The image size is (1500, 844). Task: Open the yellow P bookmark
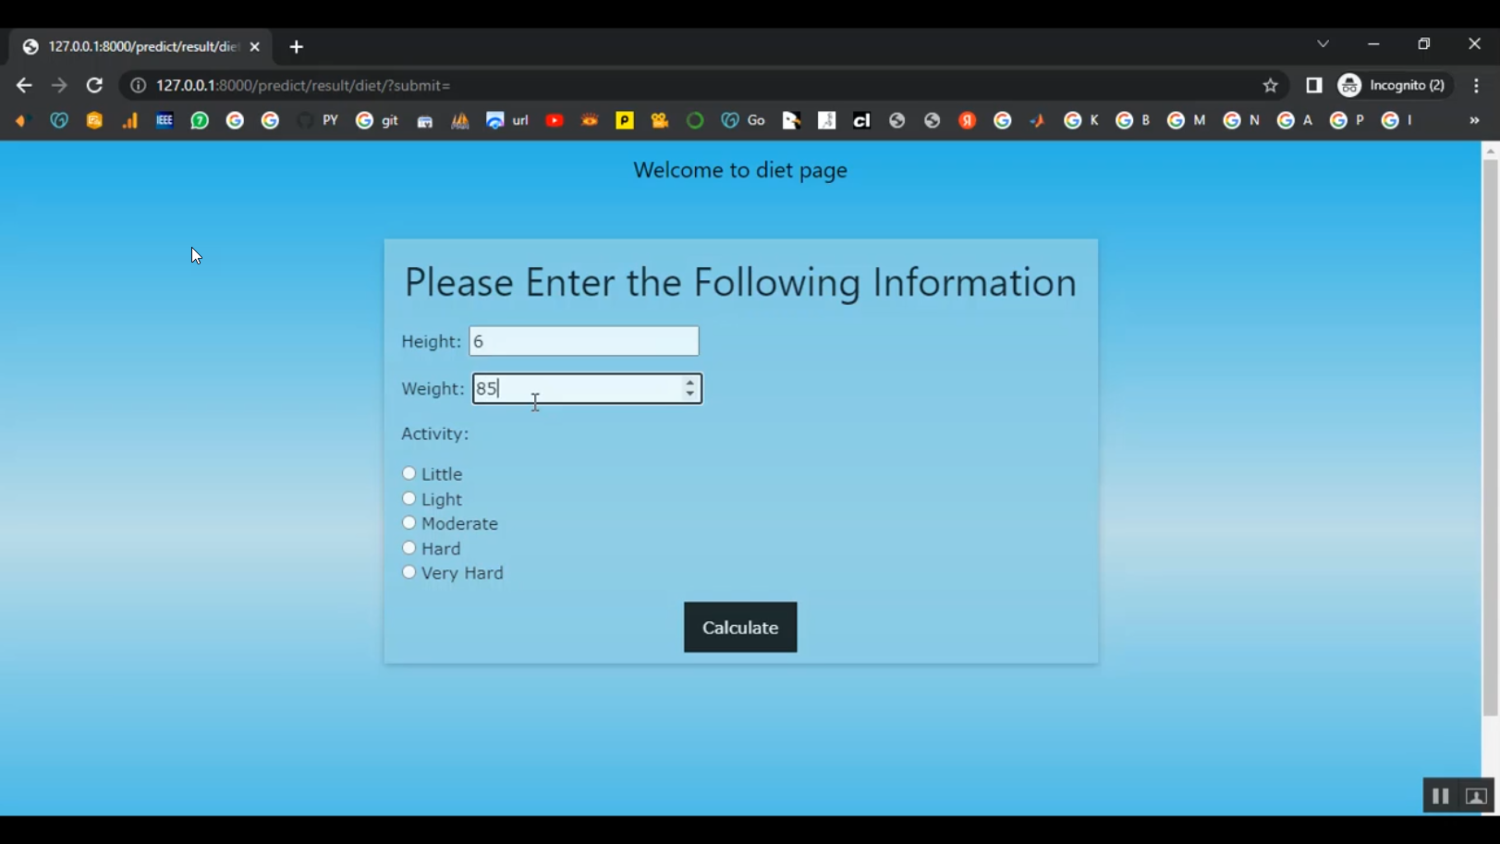pos(625,121)
